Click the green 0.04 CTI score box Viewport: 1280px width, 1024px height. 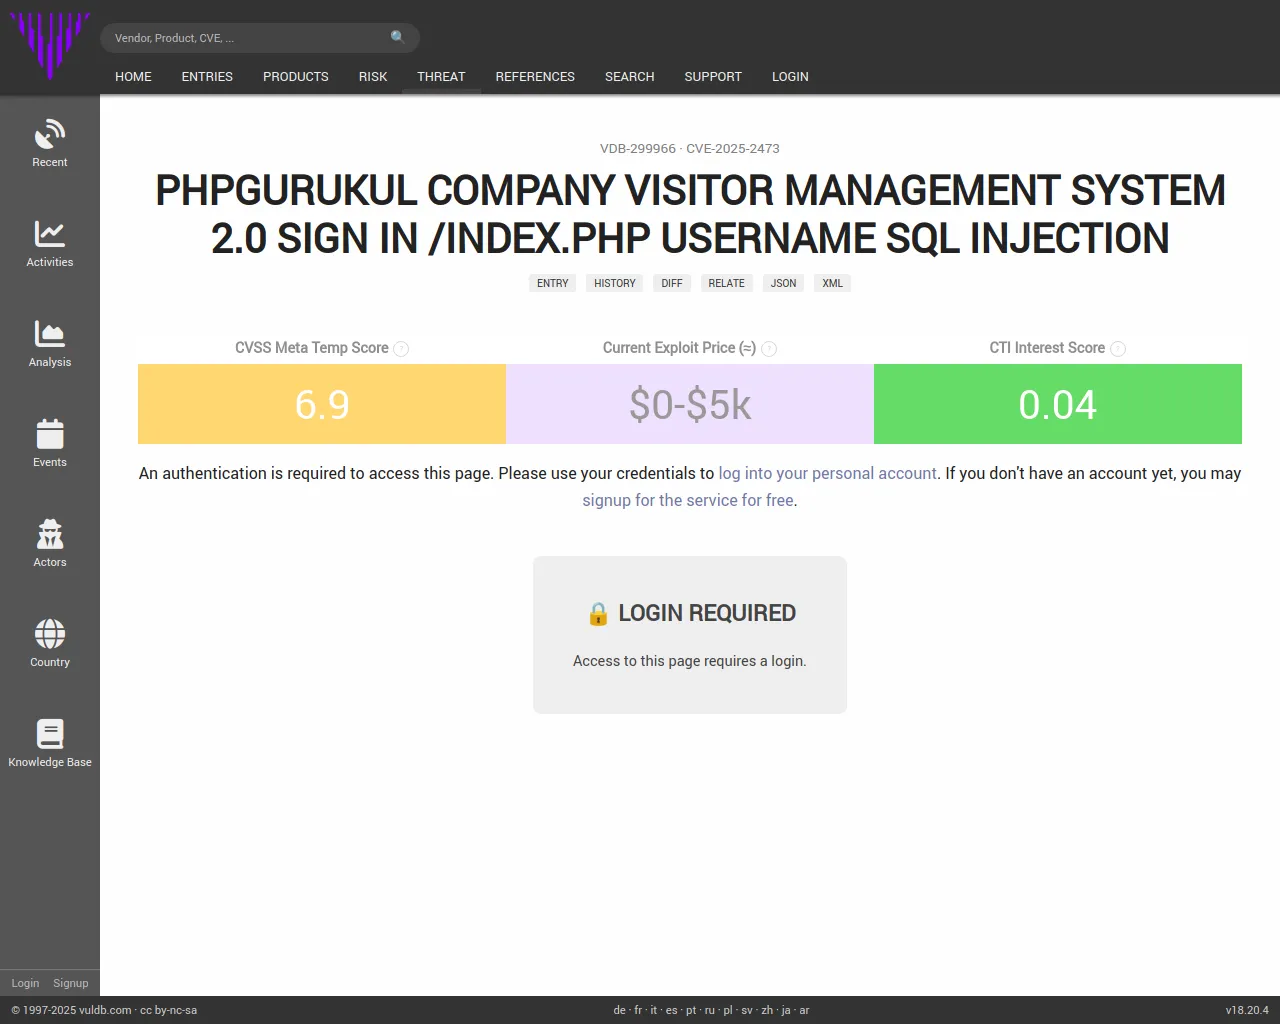[x=1058, y=404]
